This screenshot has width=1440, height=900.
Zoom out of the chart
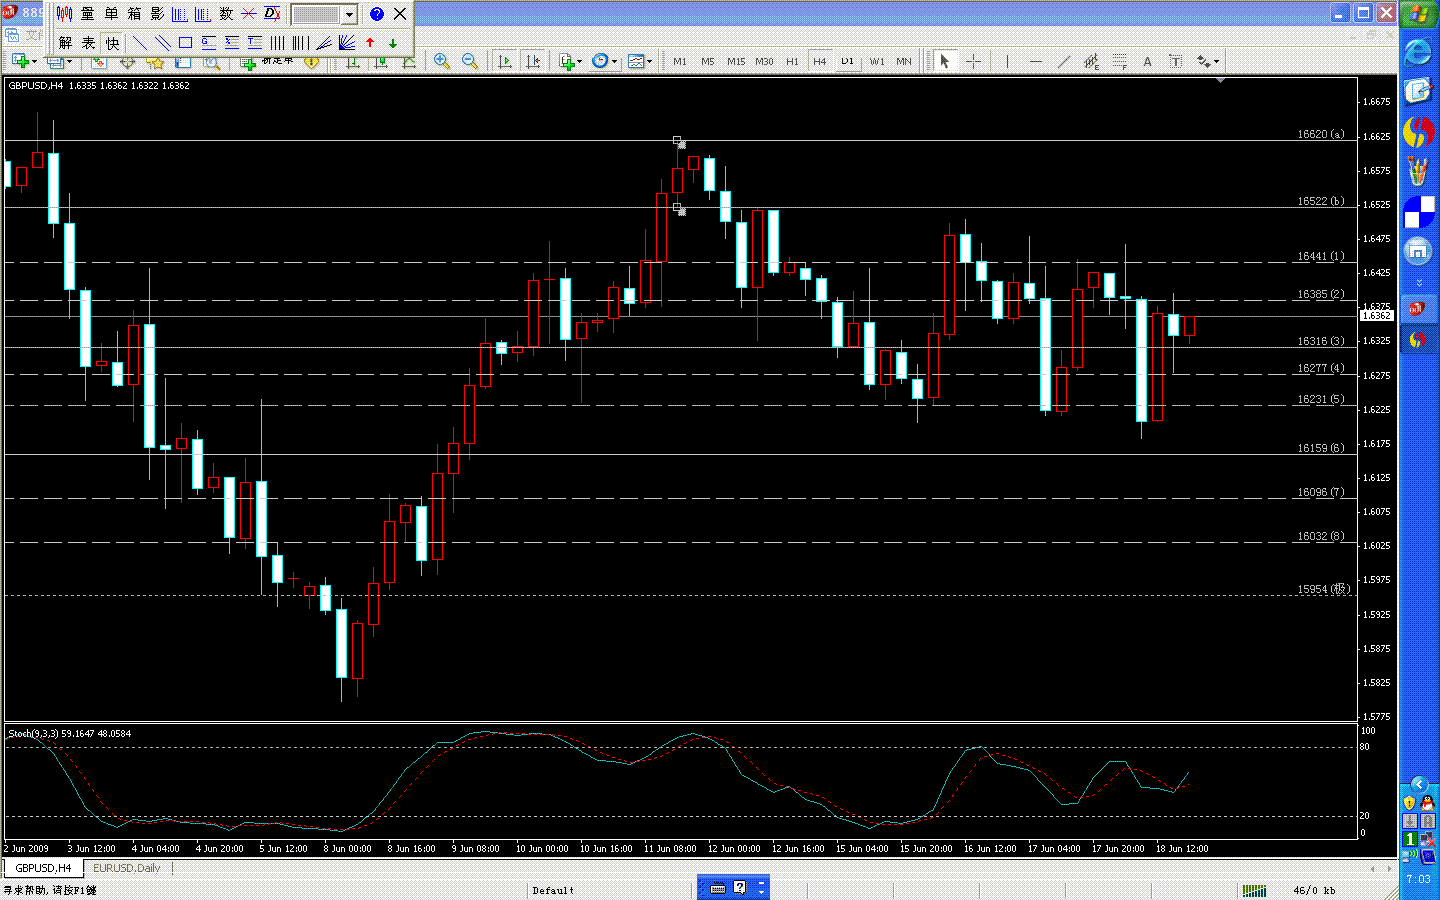click(x=470, y=61)
